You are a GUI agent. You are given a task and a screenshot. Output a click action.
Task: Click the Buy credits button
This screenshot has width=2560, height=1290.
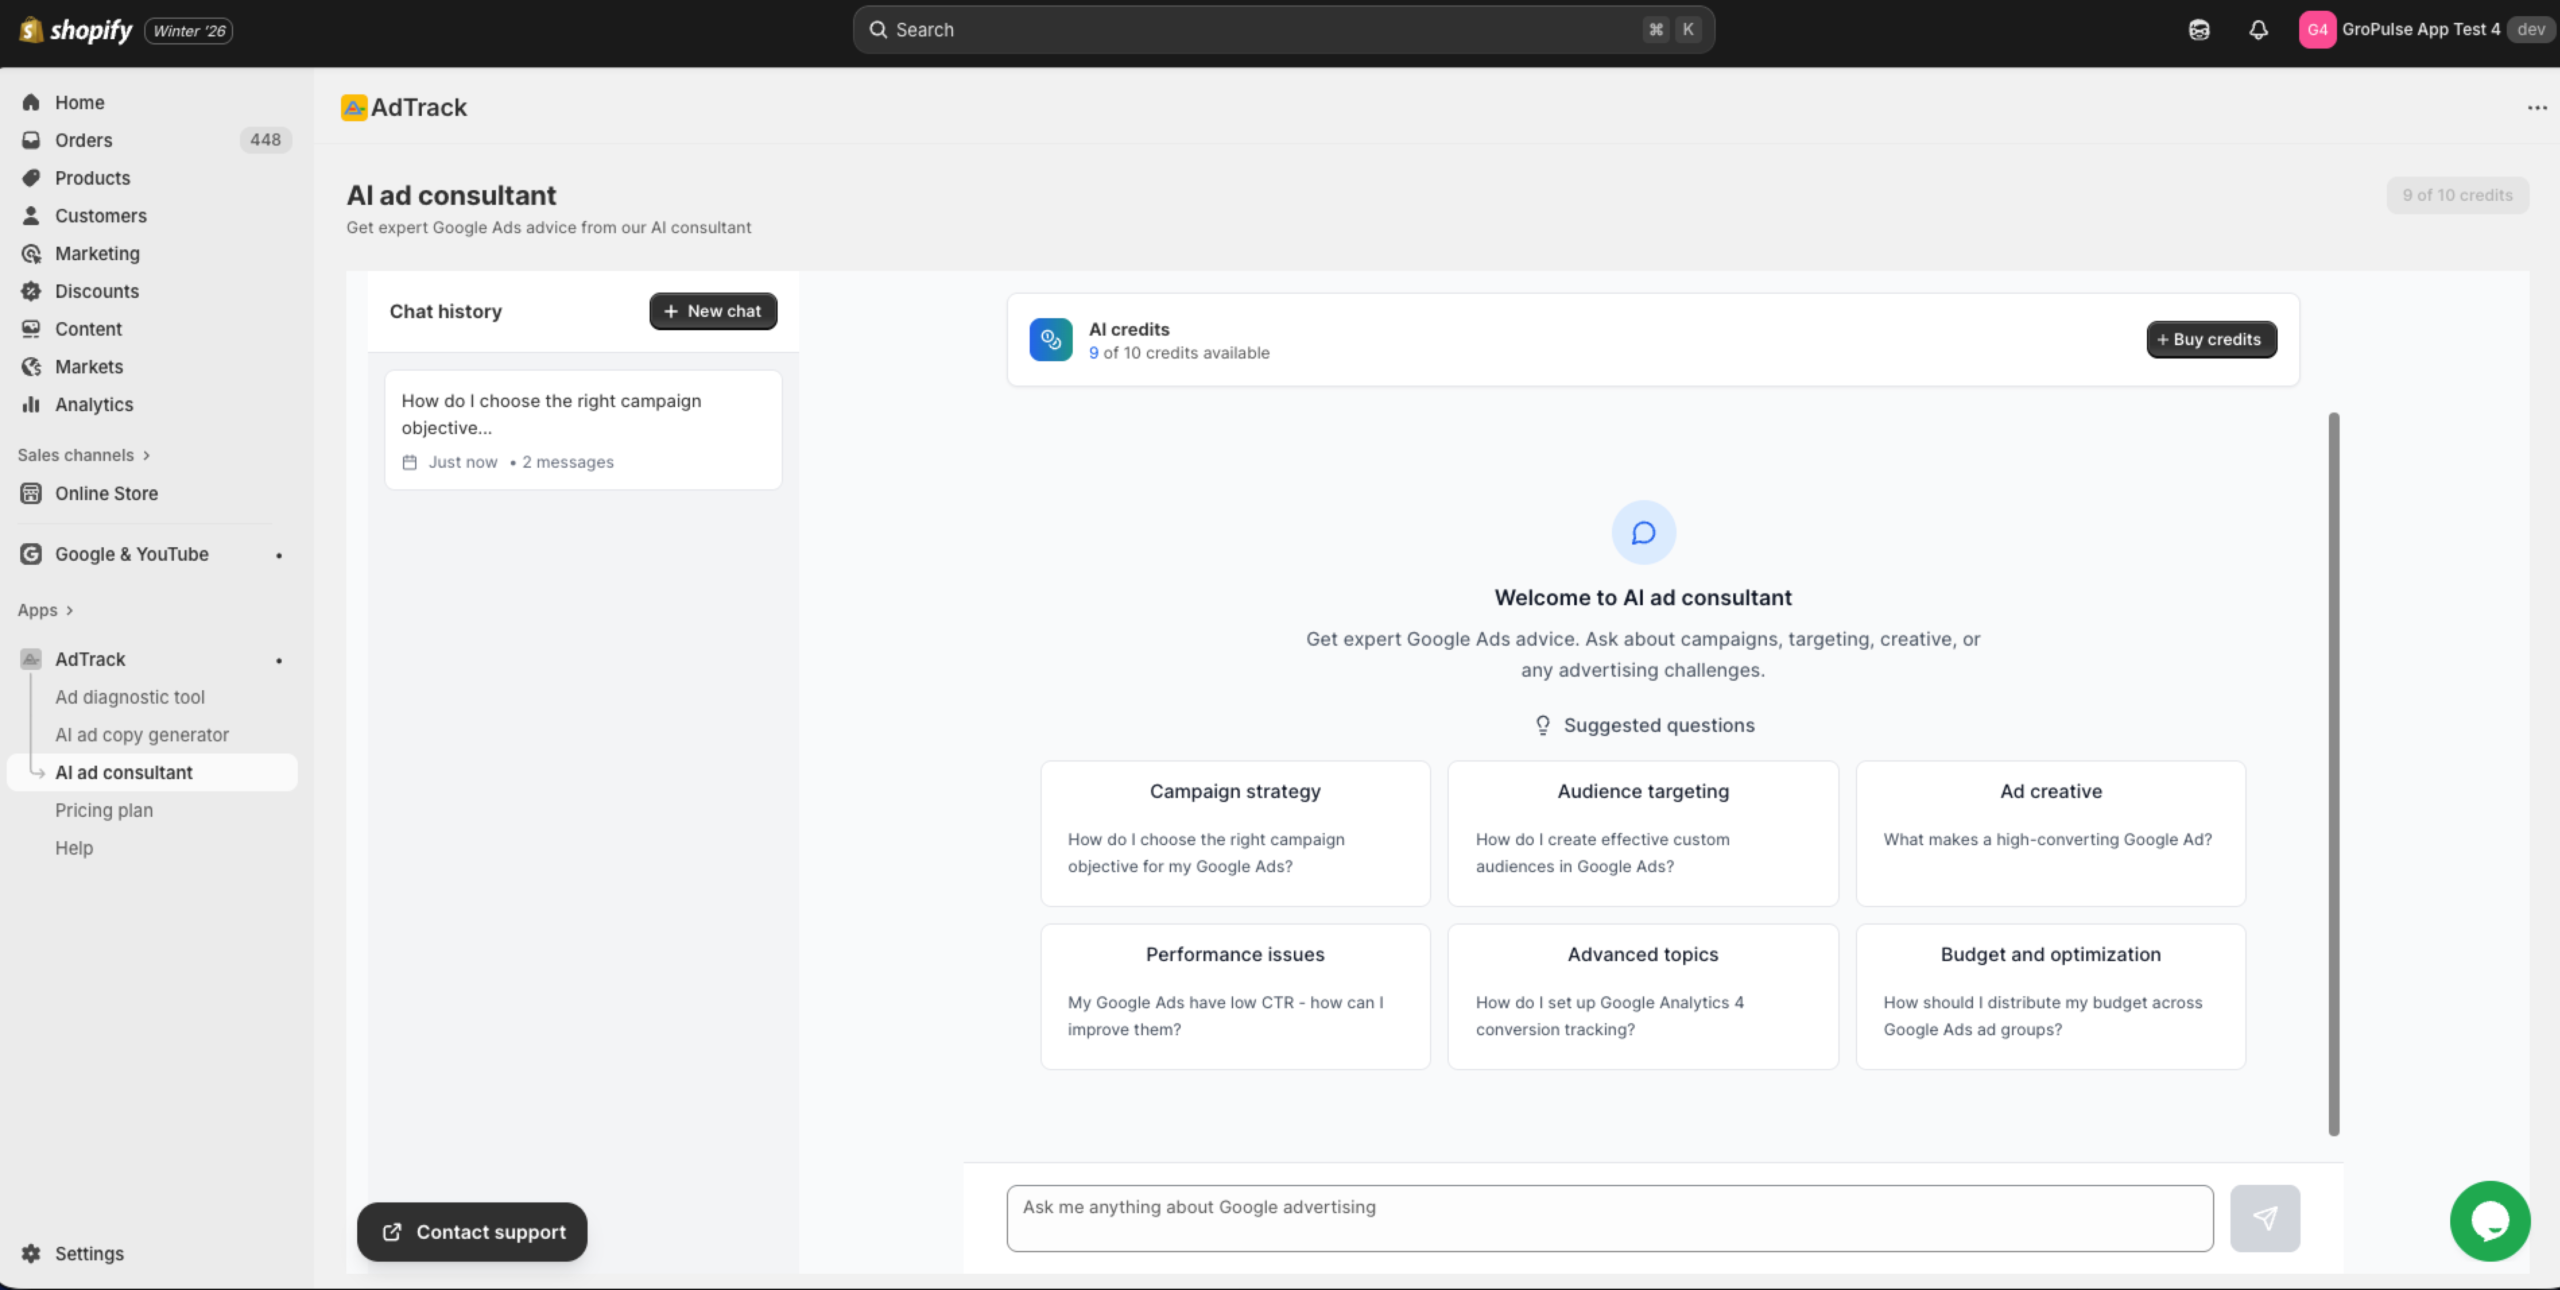coord(2210,339)
